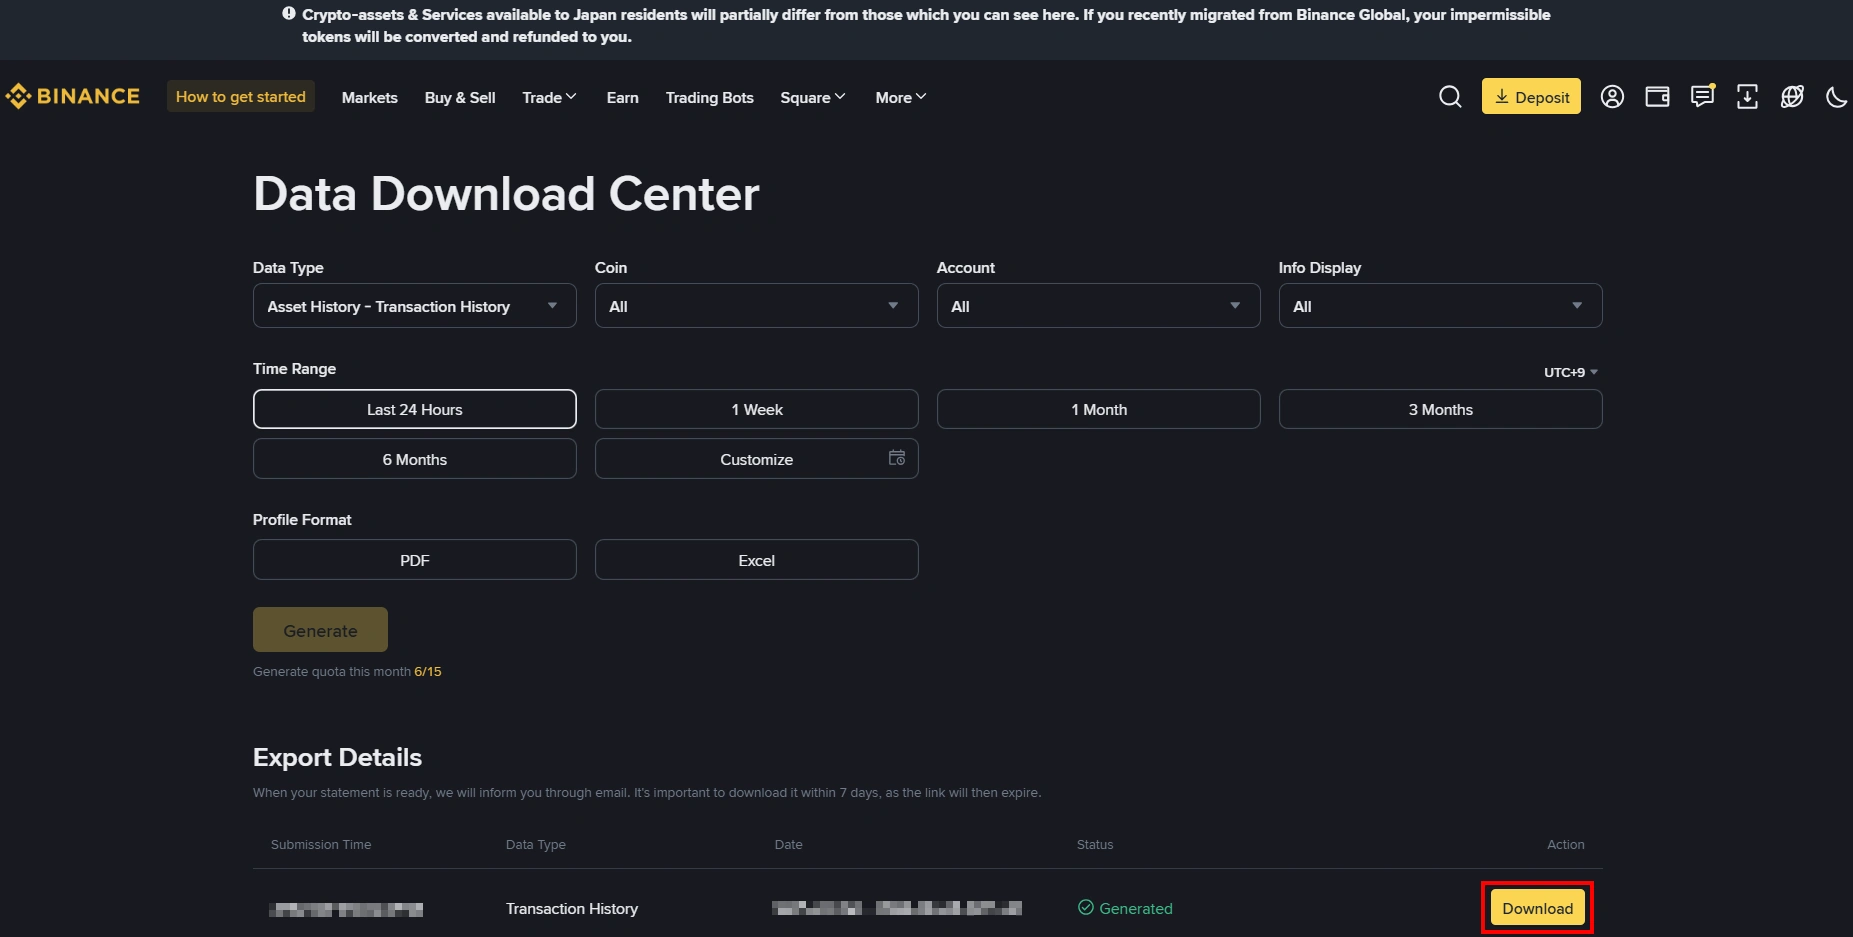Click the Transaction History table cell

point(572,908)
